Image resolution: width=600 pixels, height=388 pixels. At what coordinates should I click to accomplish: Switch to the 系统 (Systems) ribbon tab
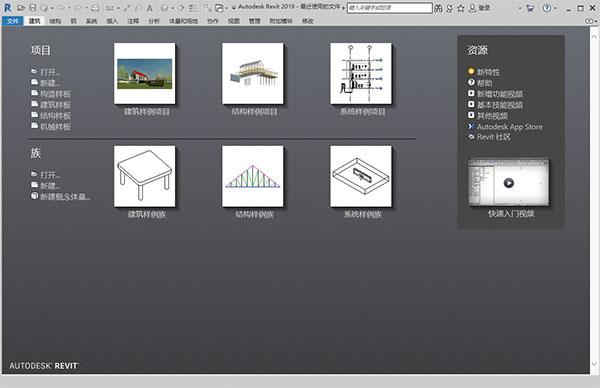coord(91,21)
